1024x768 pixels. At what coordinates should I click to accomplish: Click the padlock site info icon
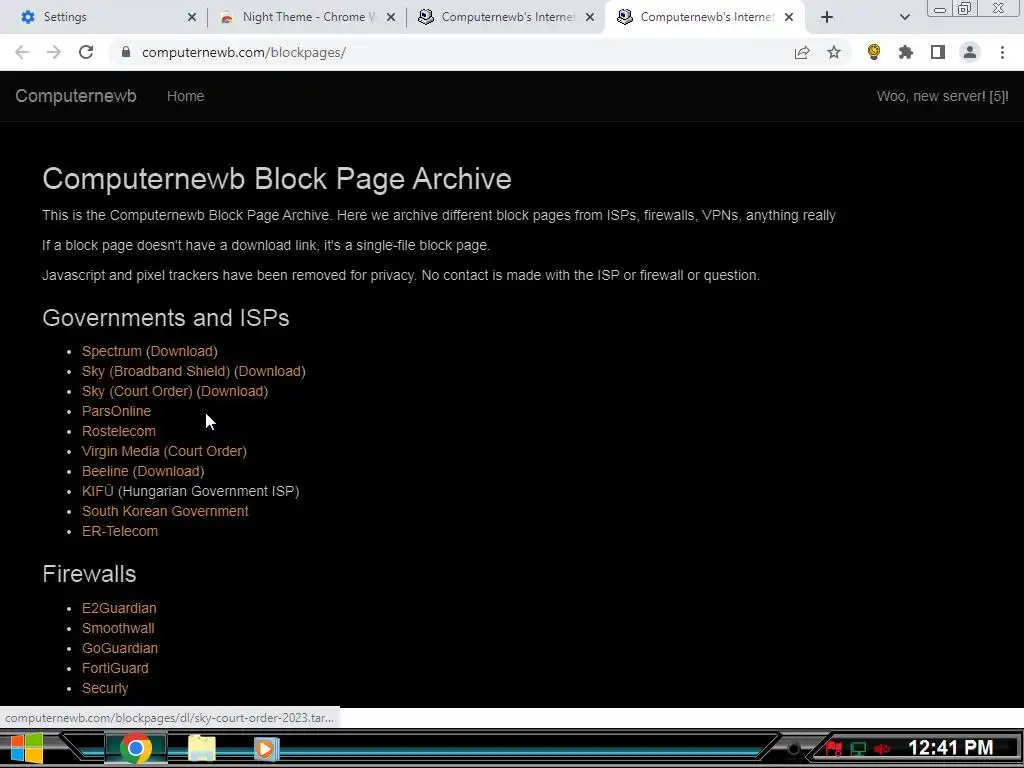tap(126, 52)
